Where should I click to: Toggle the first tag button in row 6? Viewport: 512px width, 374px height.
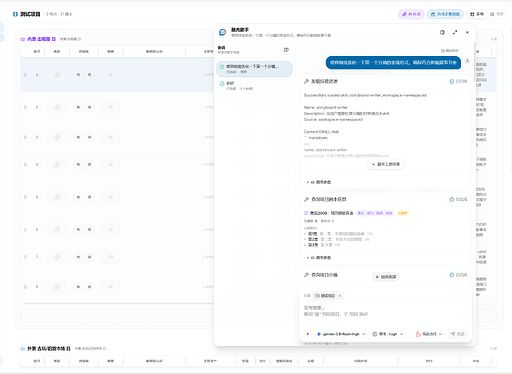pyautogui.click(x=78, y=230)
